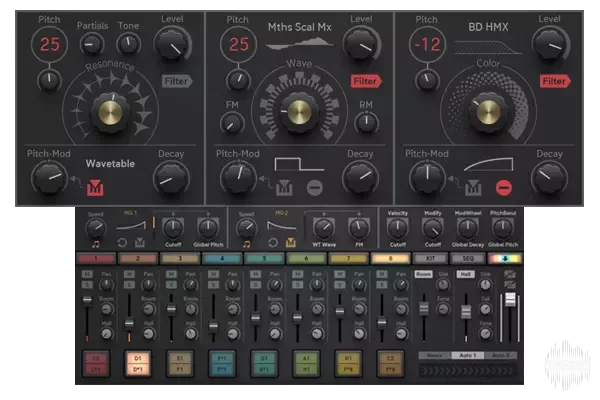This screenshot has width=600, height=400.
Task: Click the MG 2 orange M icon
Action: [290, 243]
